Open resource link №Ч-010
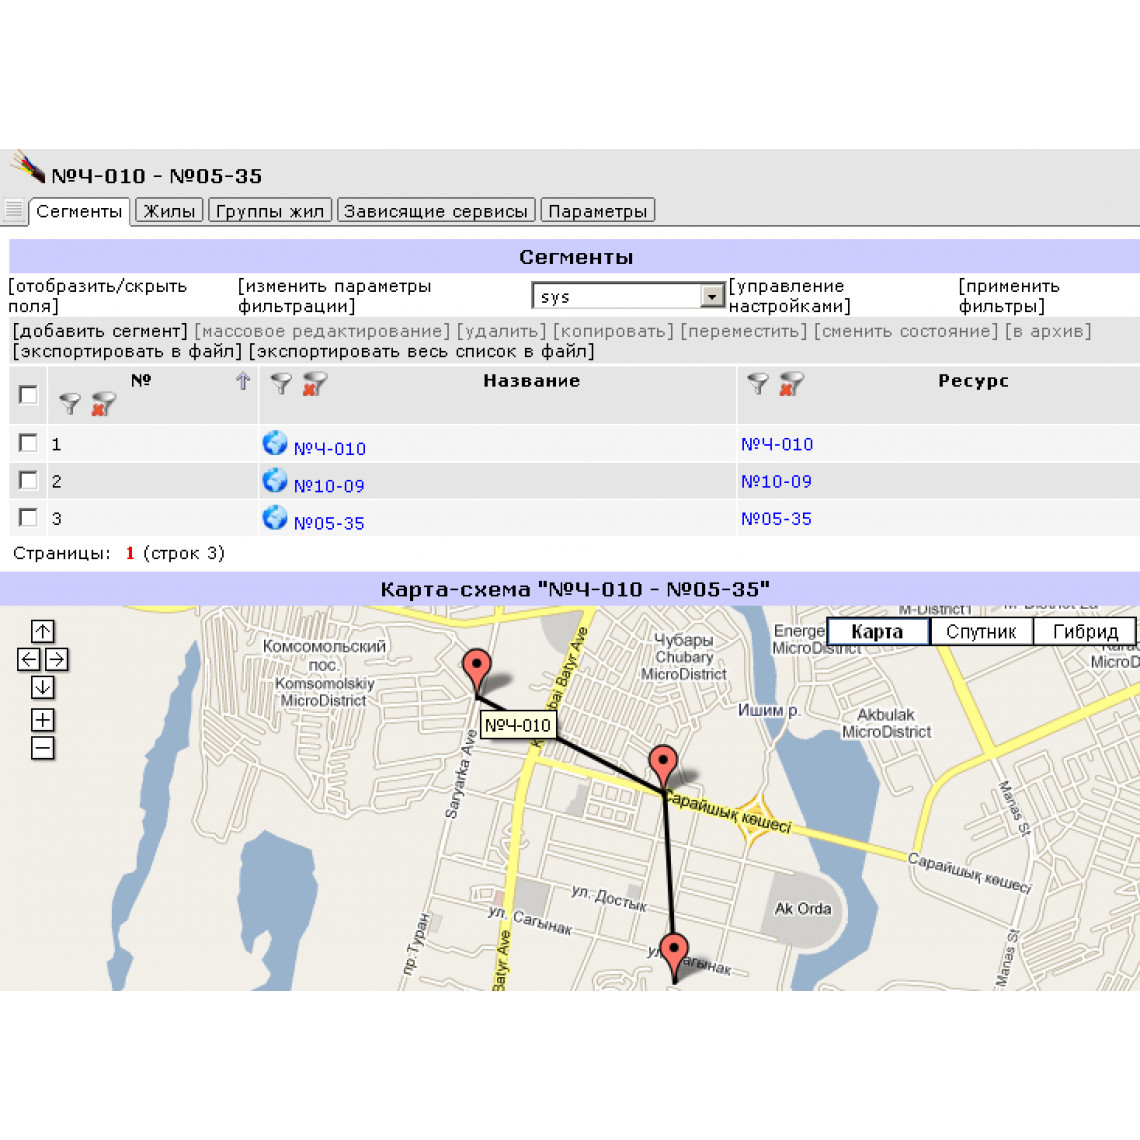The width and height of the screenshot is (1140, 1140). click(x=776, y=444)
